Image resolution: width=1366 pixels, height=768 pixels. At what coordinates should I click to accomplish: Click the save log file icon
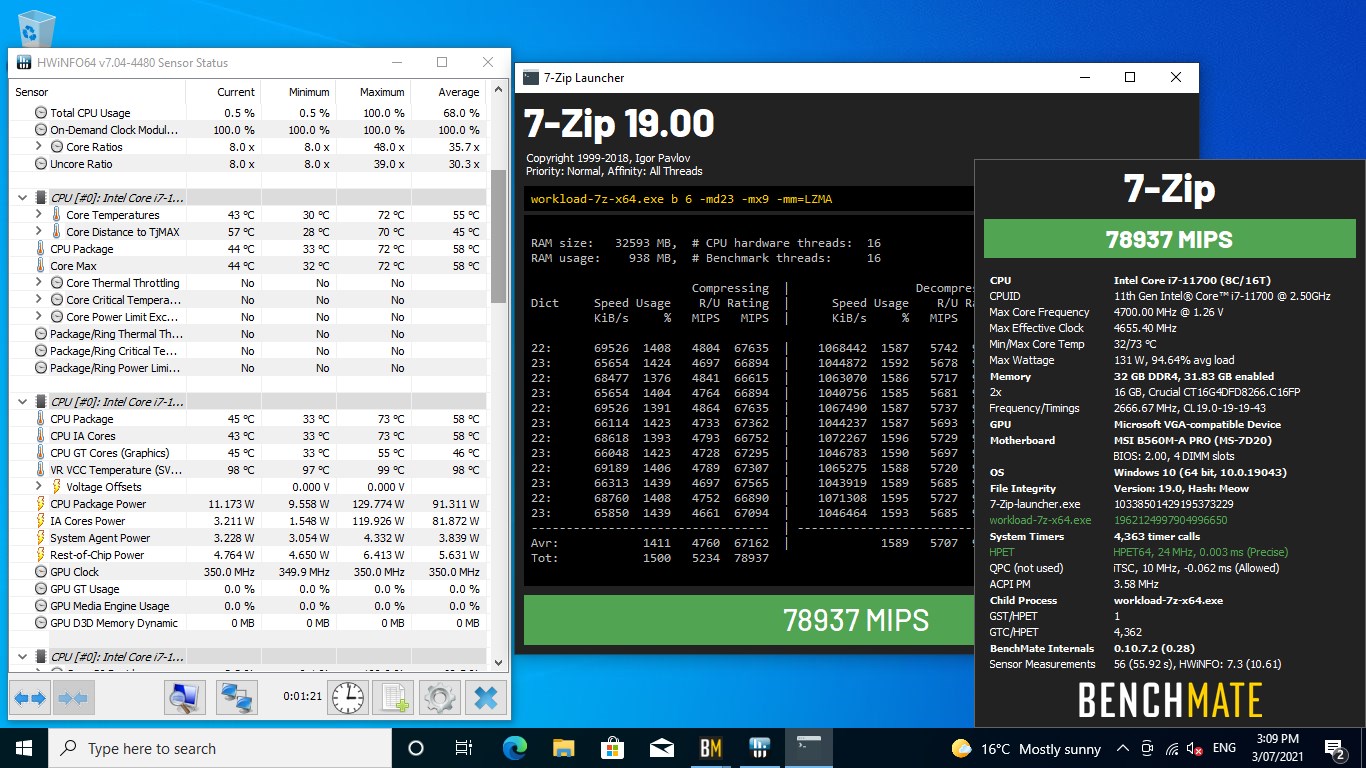pyautogui.click(x=393, y=698)
